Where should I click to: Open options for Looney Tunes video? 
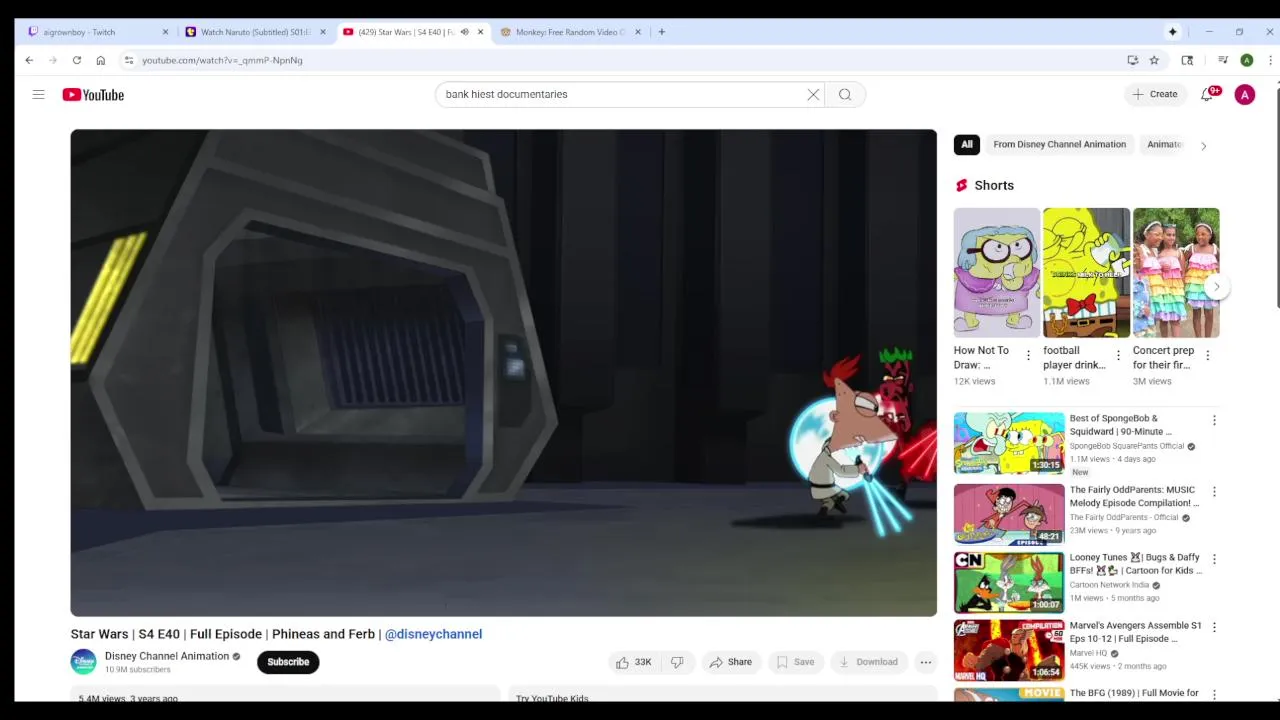[x=1214, y=559]
